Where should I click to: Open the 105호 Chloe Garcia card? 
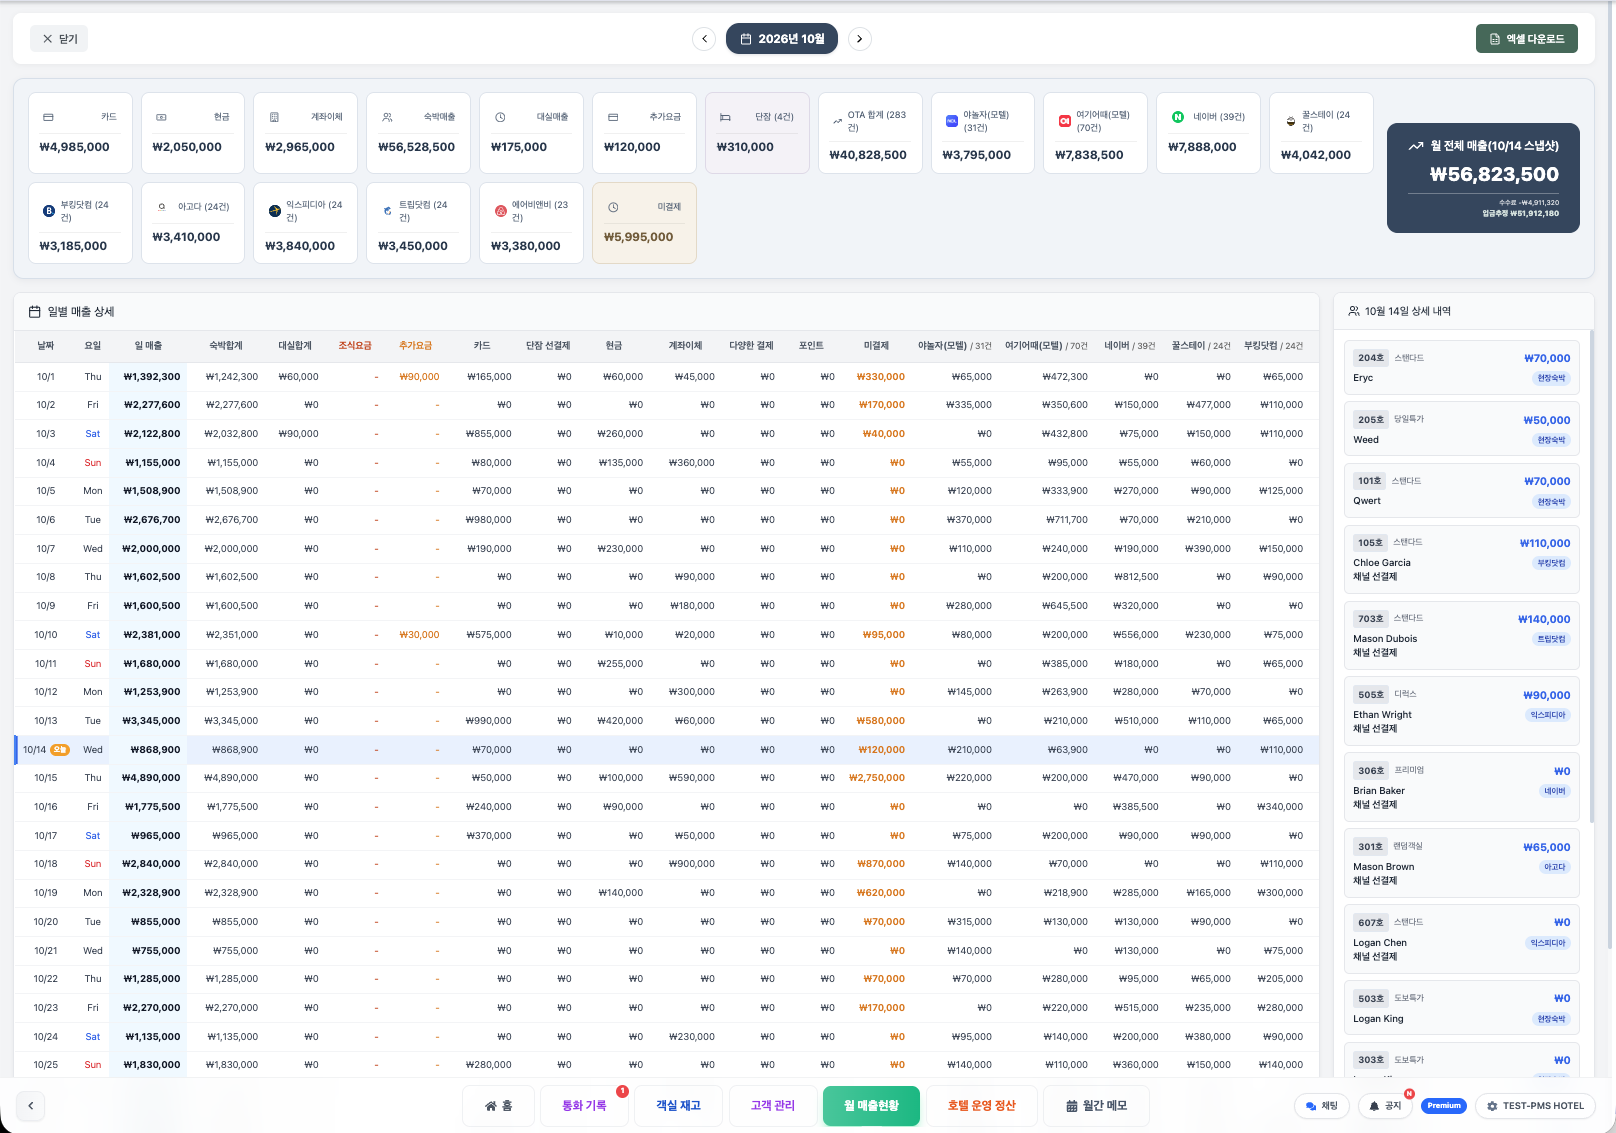coord(1461,559)
